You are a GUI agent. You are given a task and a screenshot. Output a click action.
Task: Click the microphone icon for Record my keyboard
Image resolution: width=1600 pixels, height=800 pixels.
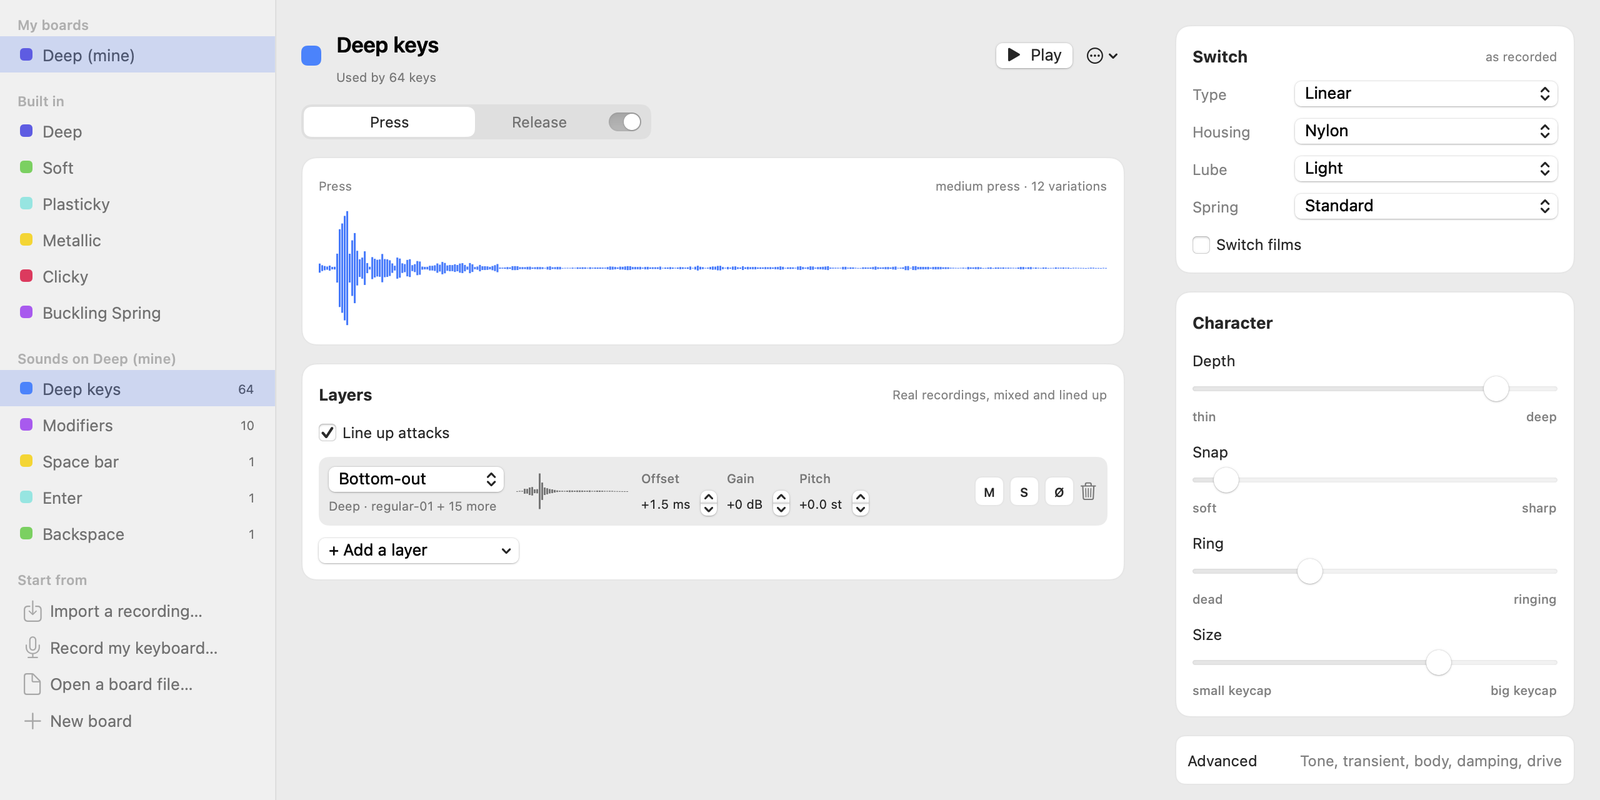pos(33,648)
